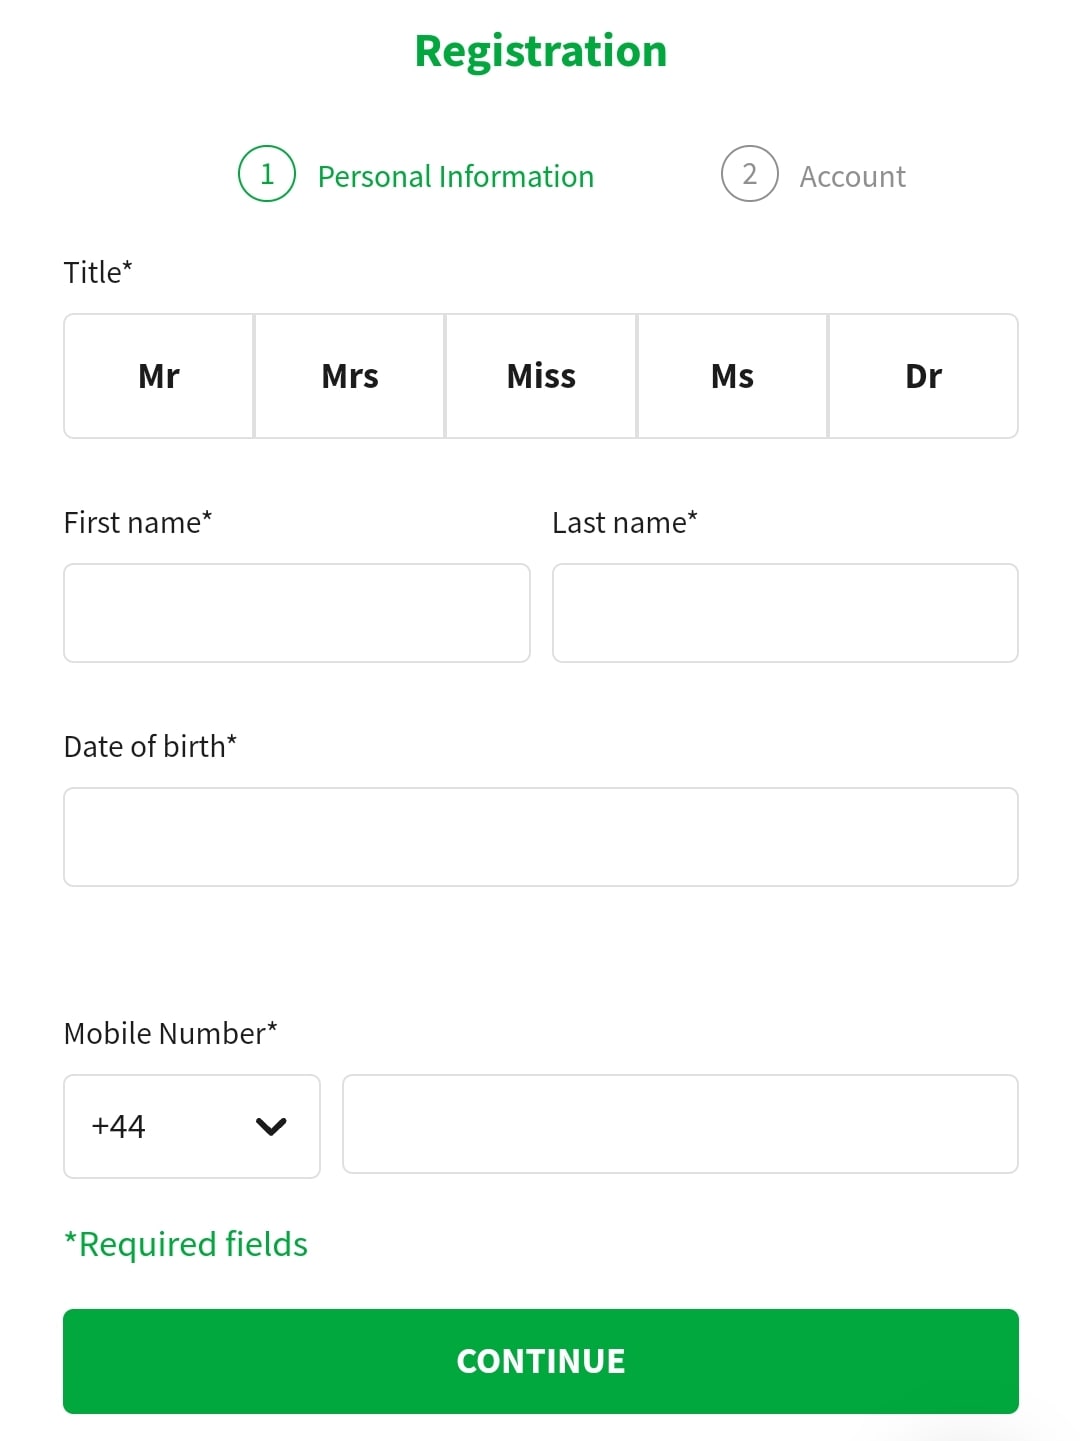Click the Registration page heading
The width and height of the screenshot is (1080, 1441).
tap(540, 50)
